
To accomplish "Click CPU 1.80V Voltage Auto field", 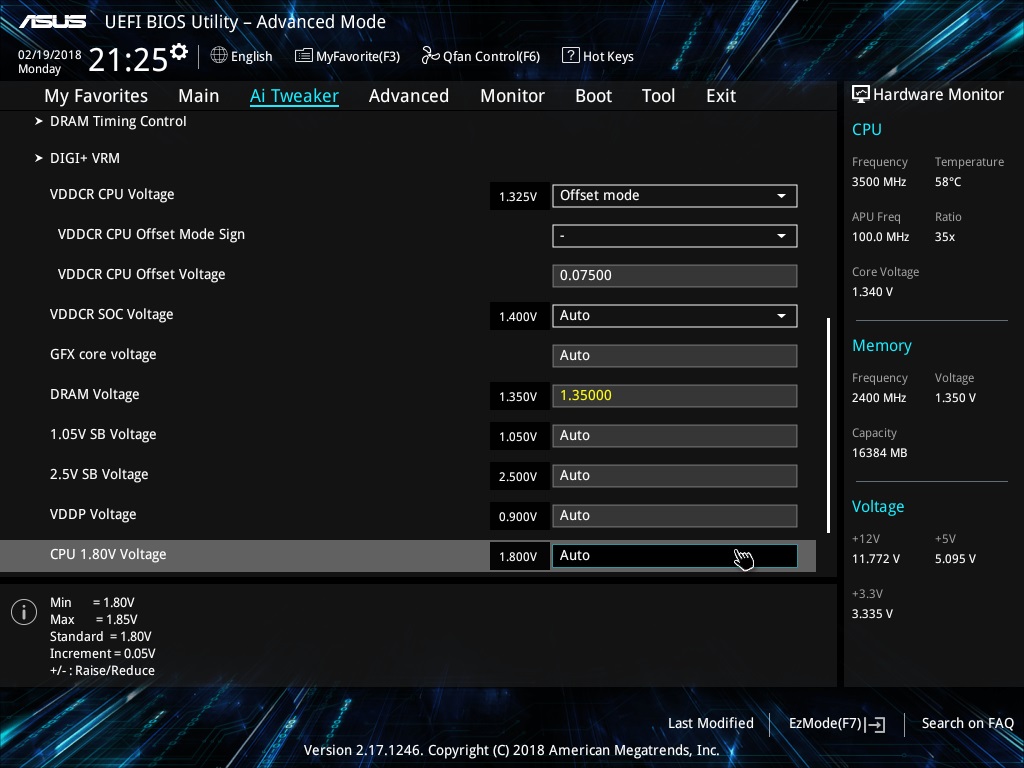I will pos(675,556).
